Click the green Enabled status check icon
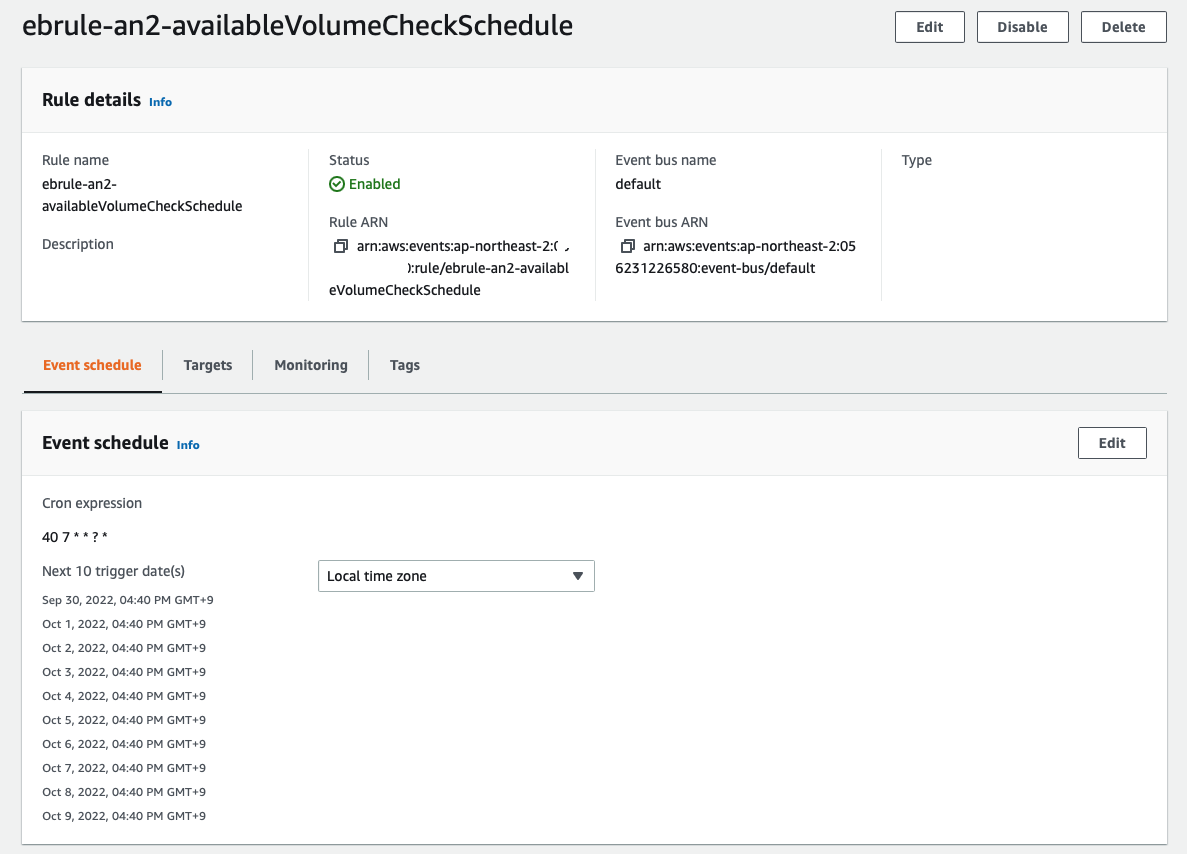Viewport: 1187px width, 854px height. (x=336, y=184)
